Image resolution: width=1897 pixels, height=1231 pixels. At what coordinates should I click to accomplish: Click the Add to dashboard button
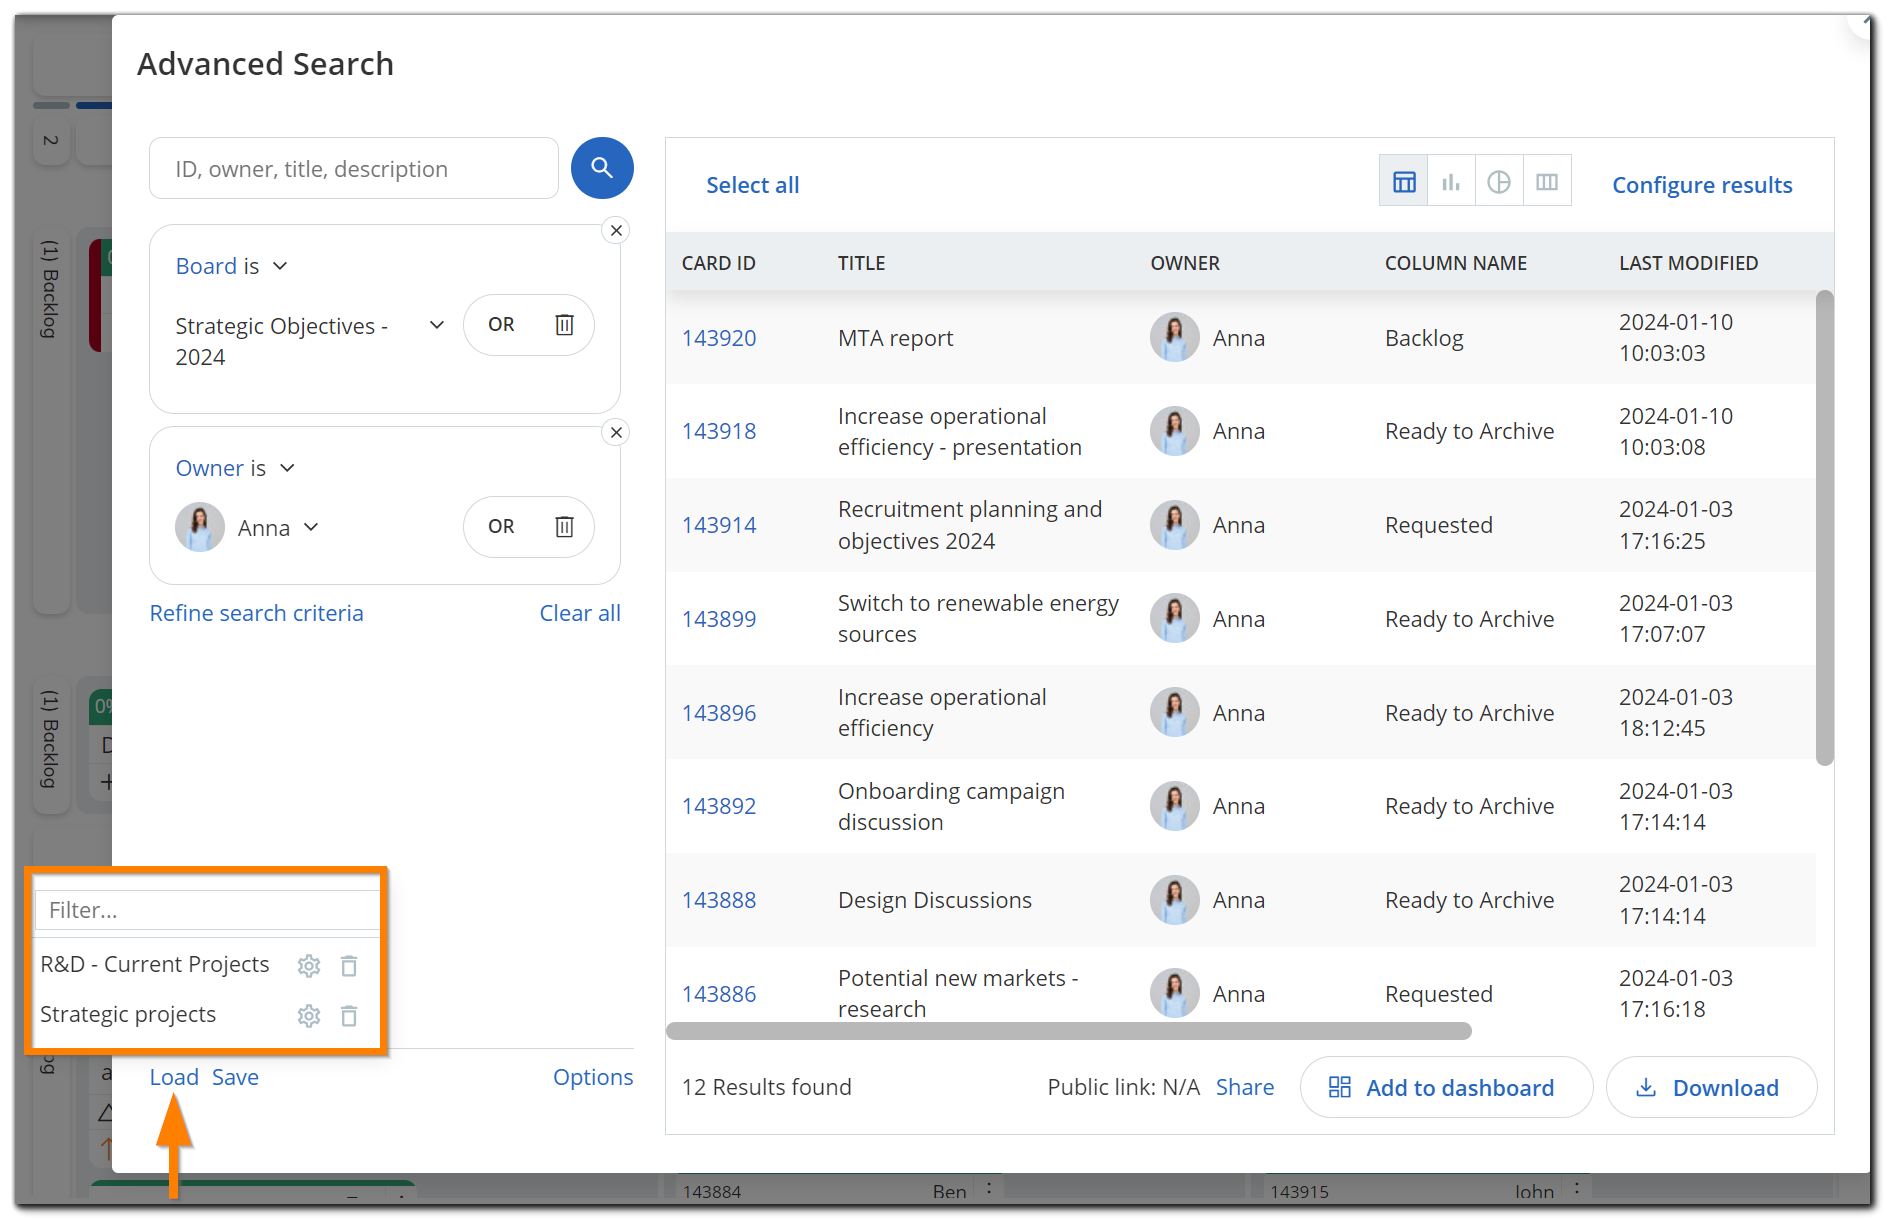tap(1445, 1088)
